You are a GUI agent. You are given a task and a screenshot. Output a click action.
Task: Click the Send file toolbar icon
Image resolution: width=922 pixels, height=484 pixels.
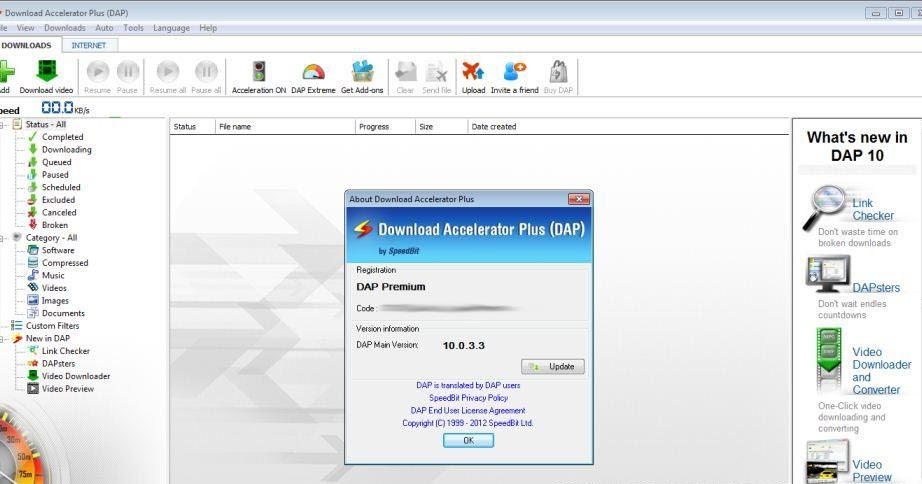436,72
